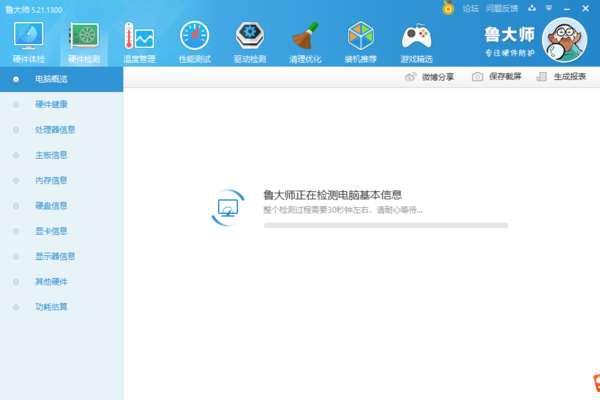Open 驱动检测 driver detection

[250, 40]
